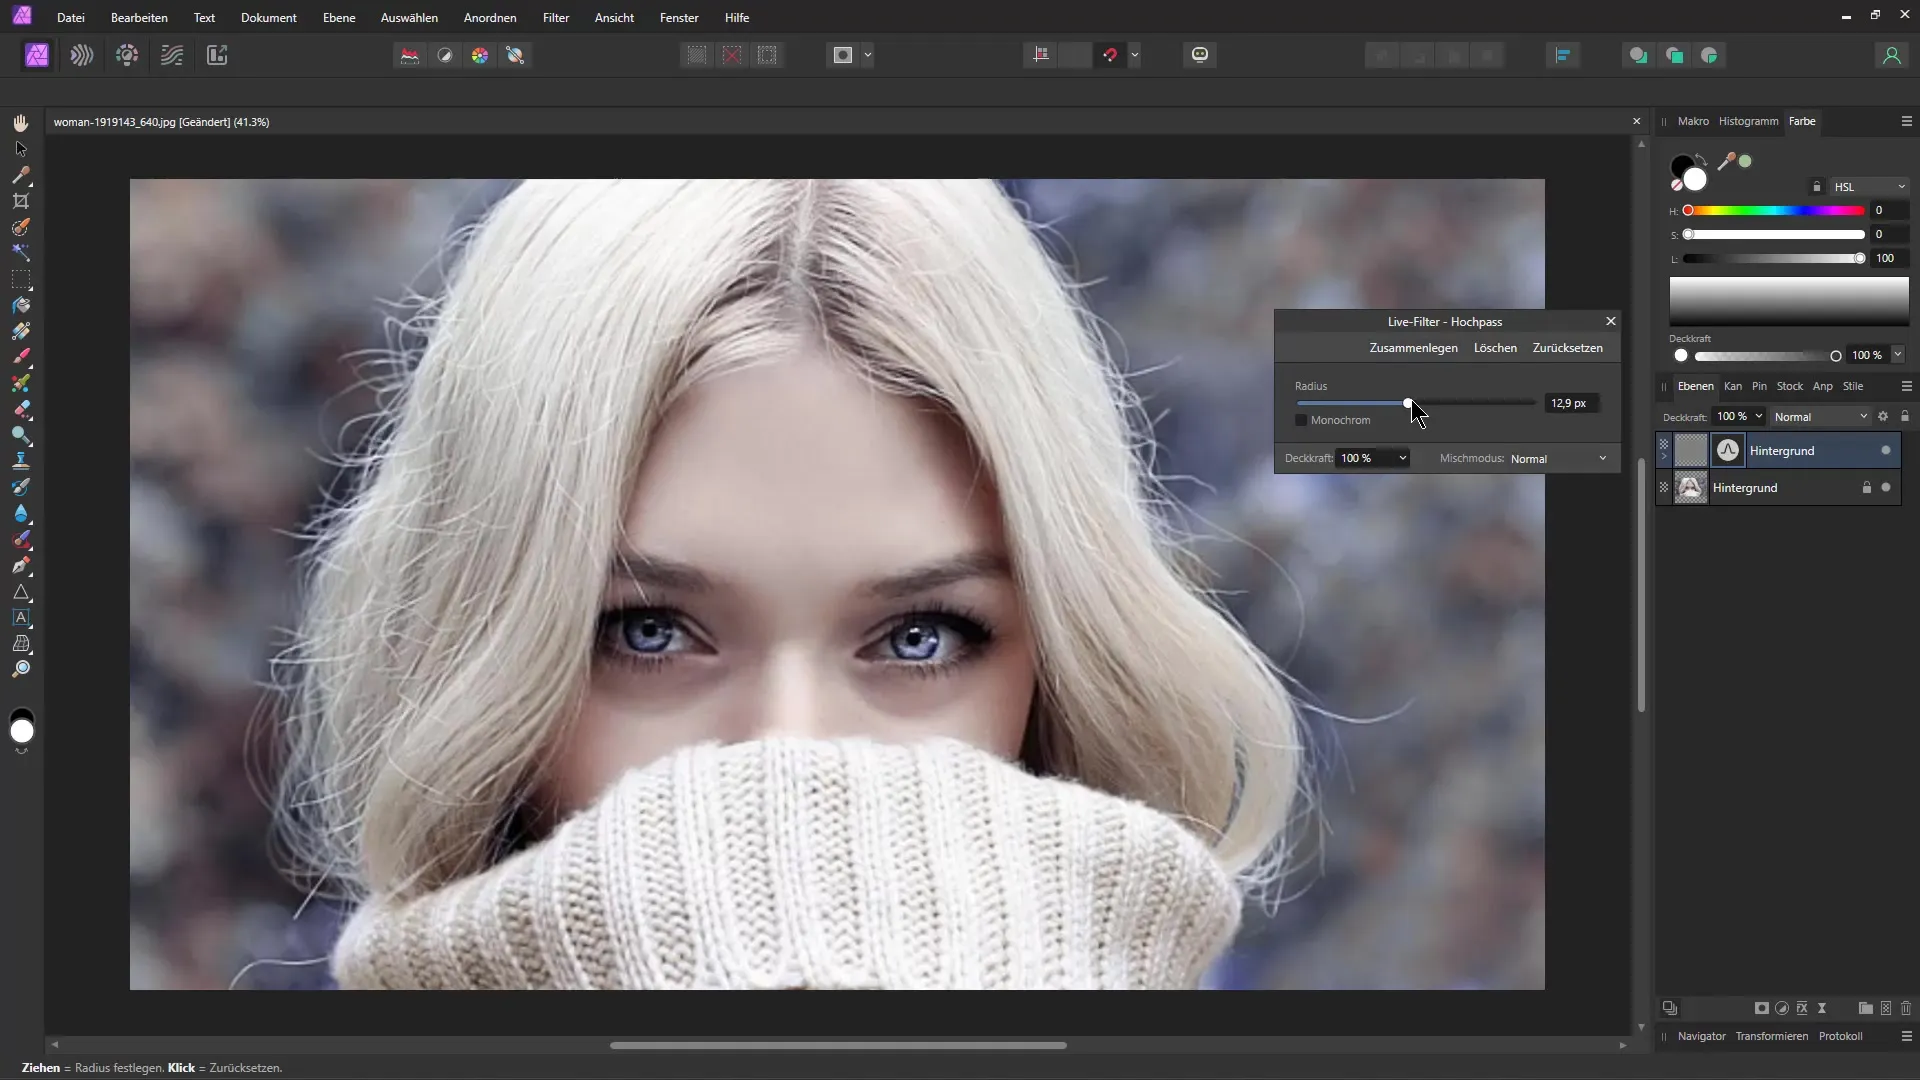Select the Pen tool
This screenshot has width=1920, height=1080.
pos(21,565)
